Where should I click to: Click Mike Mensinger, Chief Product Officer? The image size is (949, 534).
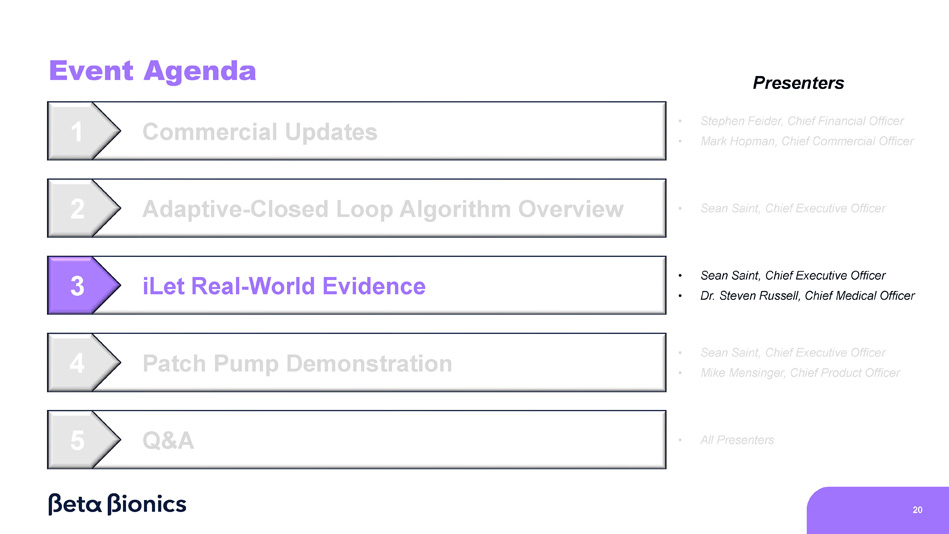click(x=800, y=373)
